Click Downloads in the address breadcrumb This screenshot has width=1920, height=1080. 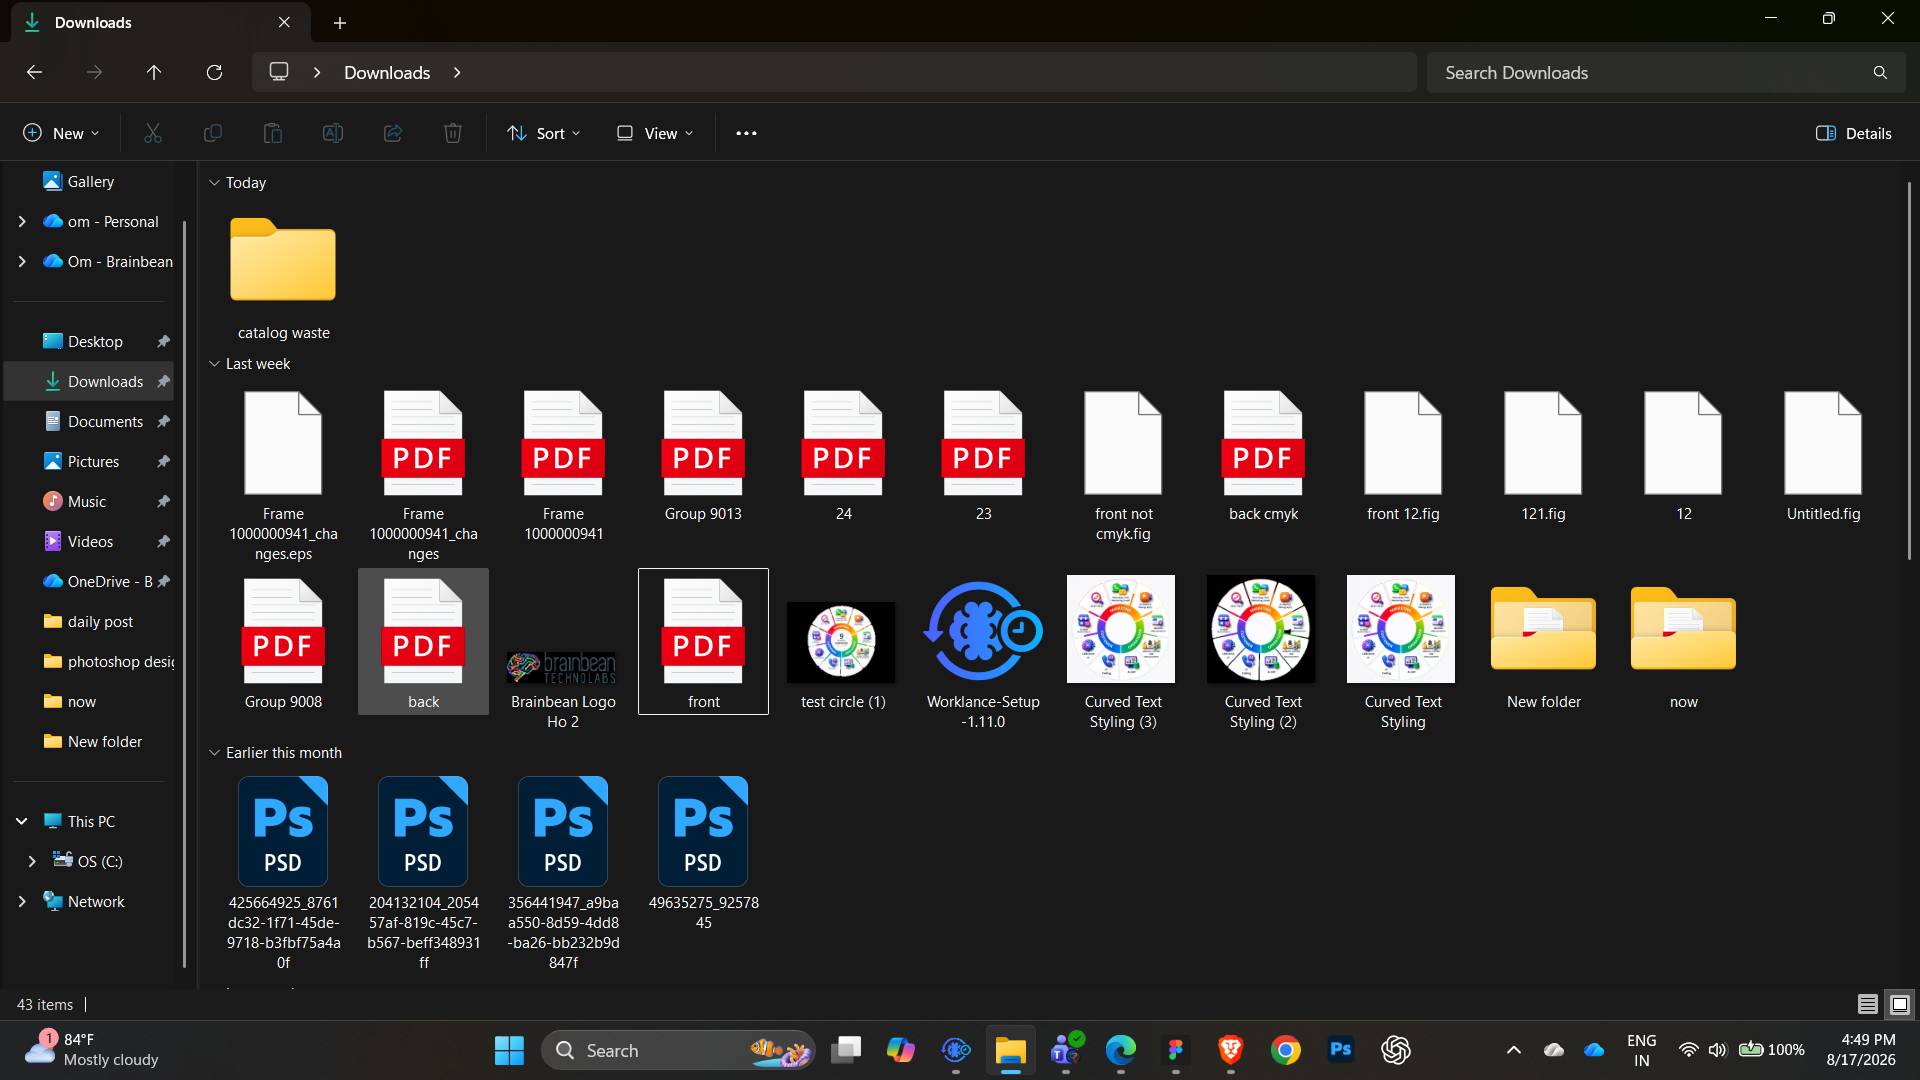tap(387, 72)
